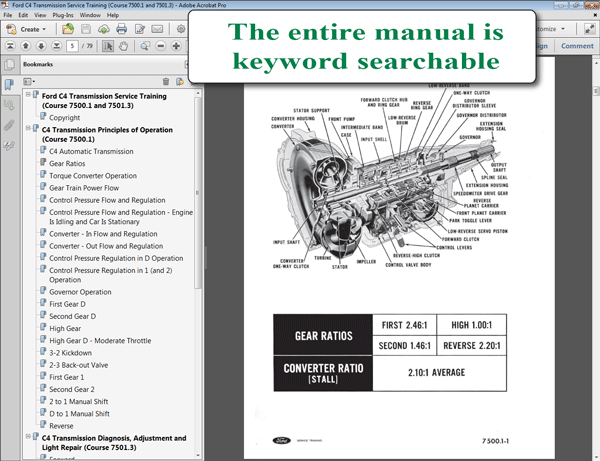This screenshot has height=461, width=600.
Task: Click the delete bookmark trash icon
Action: (166, 81)
